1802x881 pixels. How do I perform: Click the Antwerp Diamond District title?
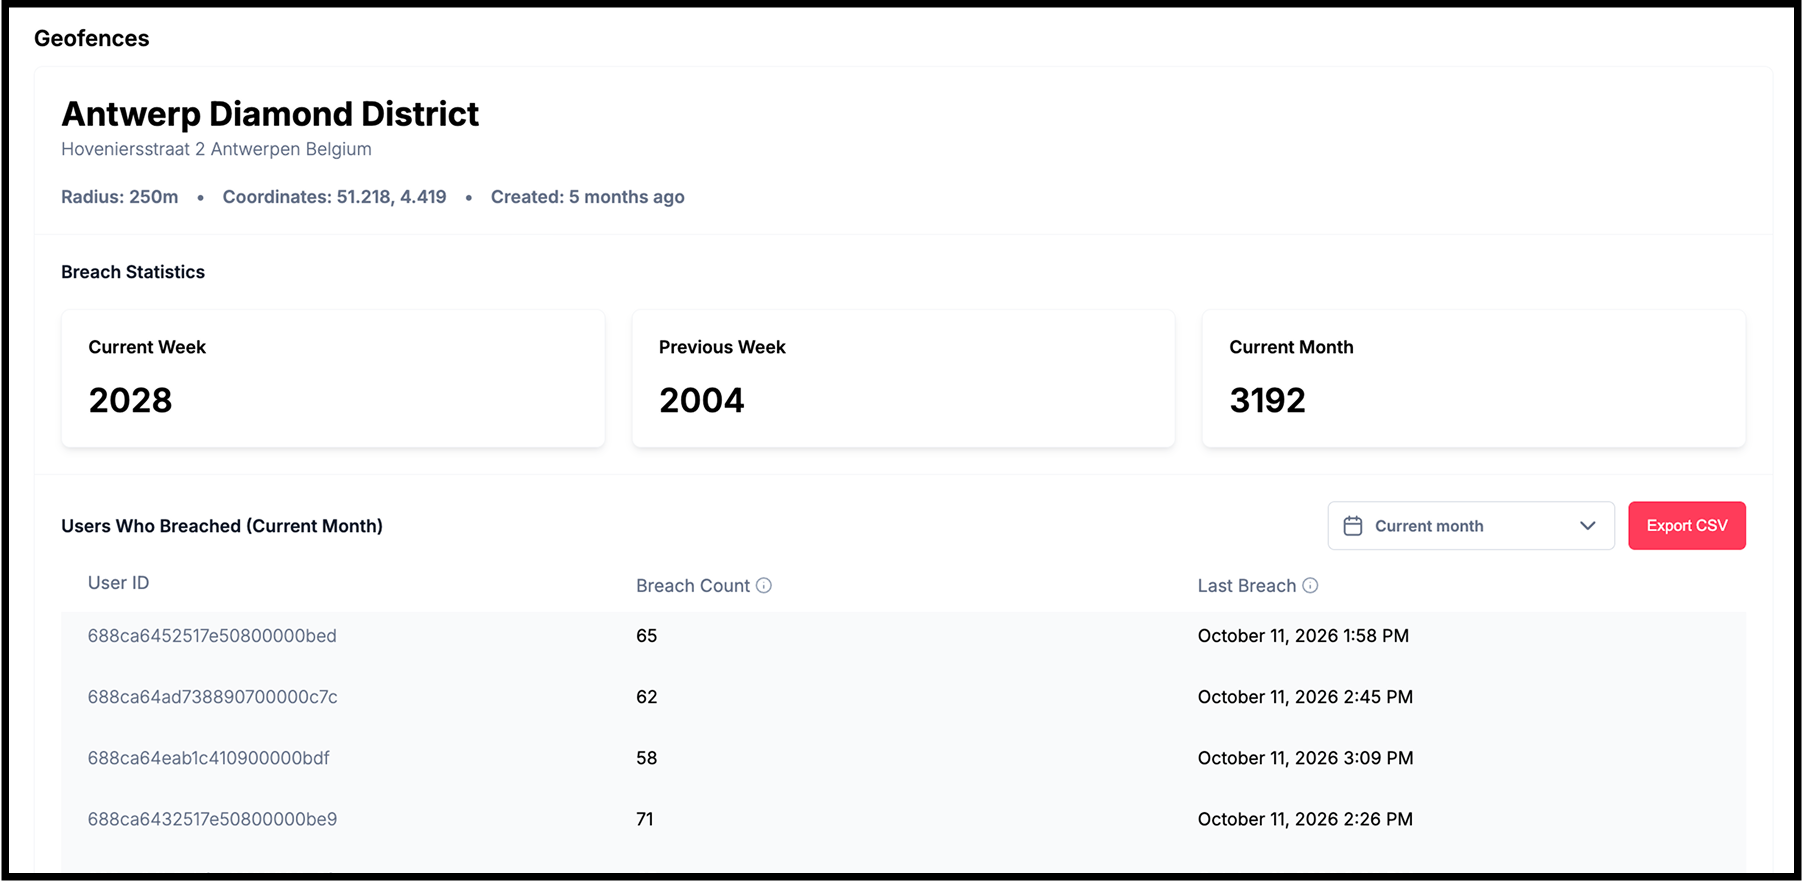270,114
